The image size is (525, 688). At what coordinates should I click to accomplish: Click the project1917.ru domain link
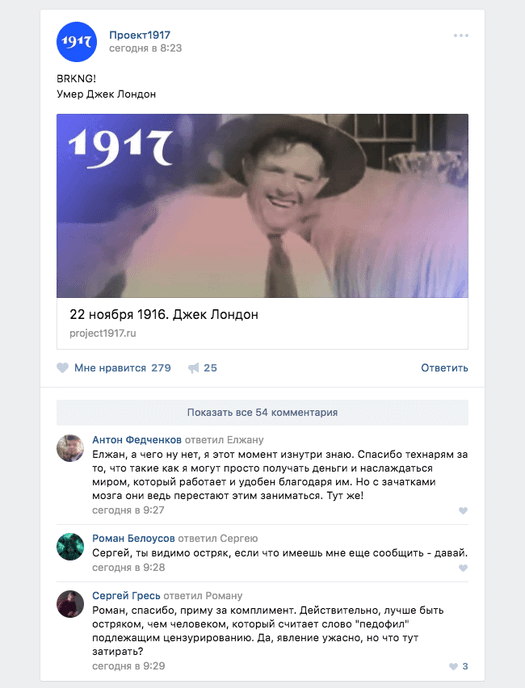click(x=103, y=333)
